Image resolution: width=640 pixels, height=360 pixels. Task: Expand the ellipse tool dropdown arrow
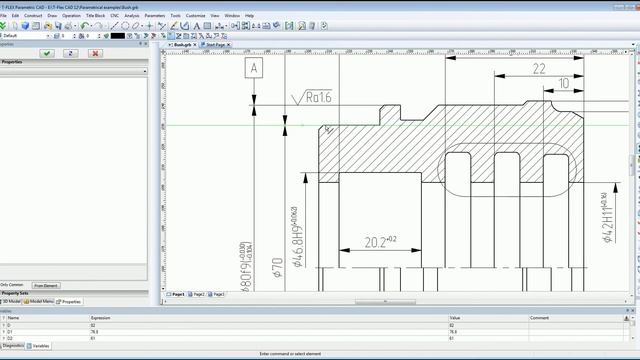coord(142,26)
